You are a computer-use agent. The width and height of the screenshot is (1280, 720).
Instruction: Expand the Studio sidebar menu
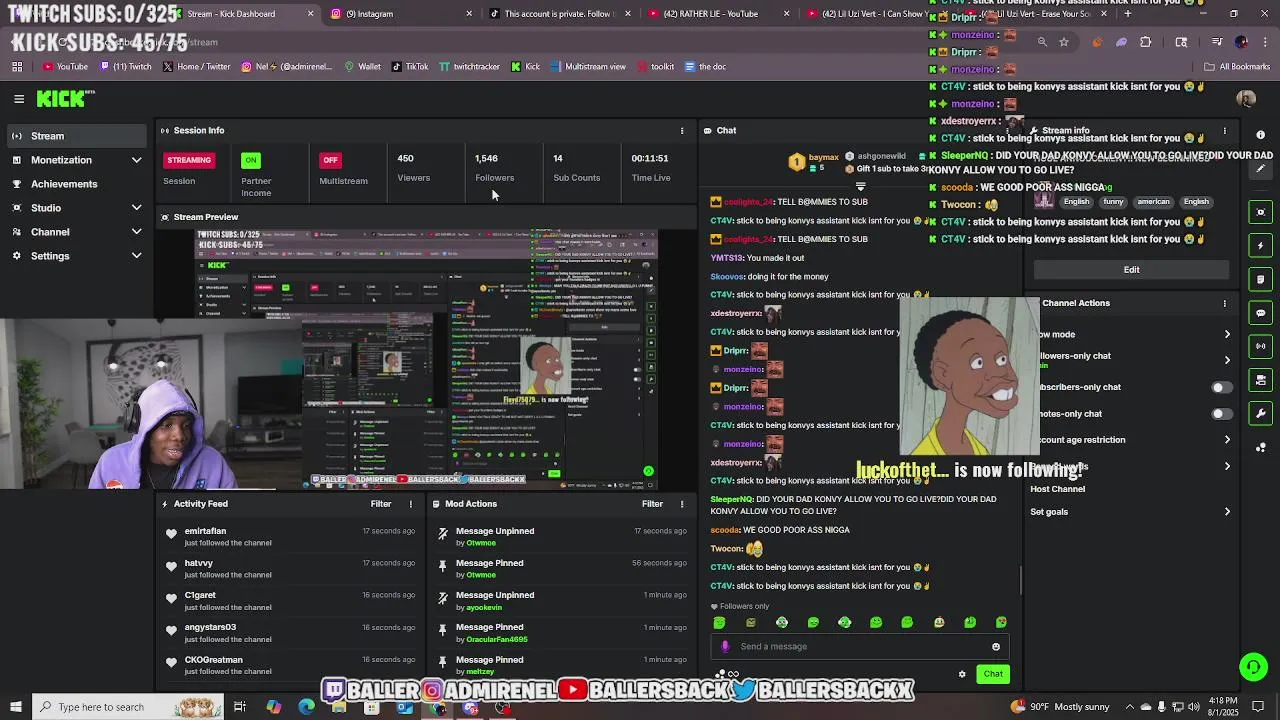tap(75, 208)
